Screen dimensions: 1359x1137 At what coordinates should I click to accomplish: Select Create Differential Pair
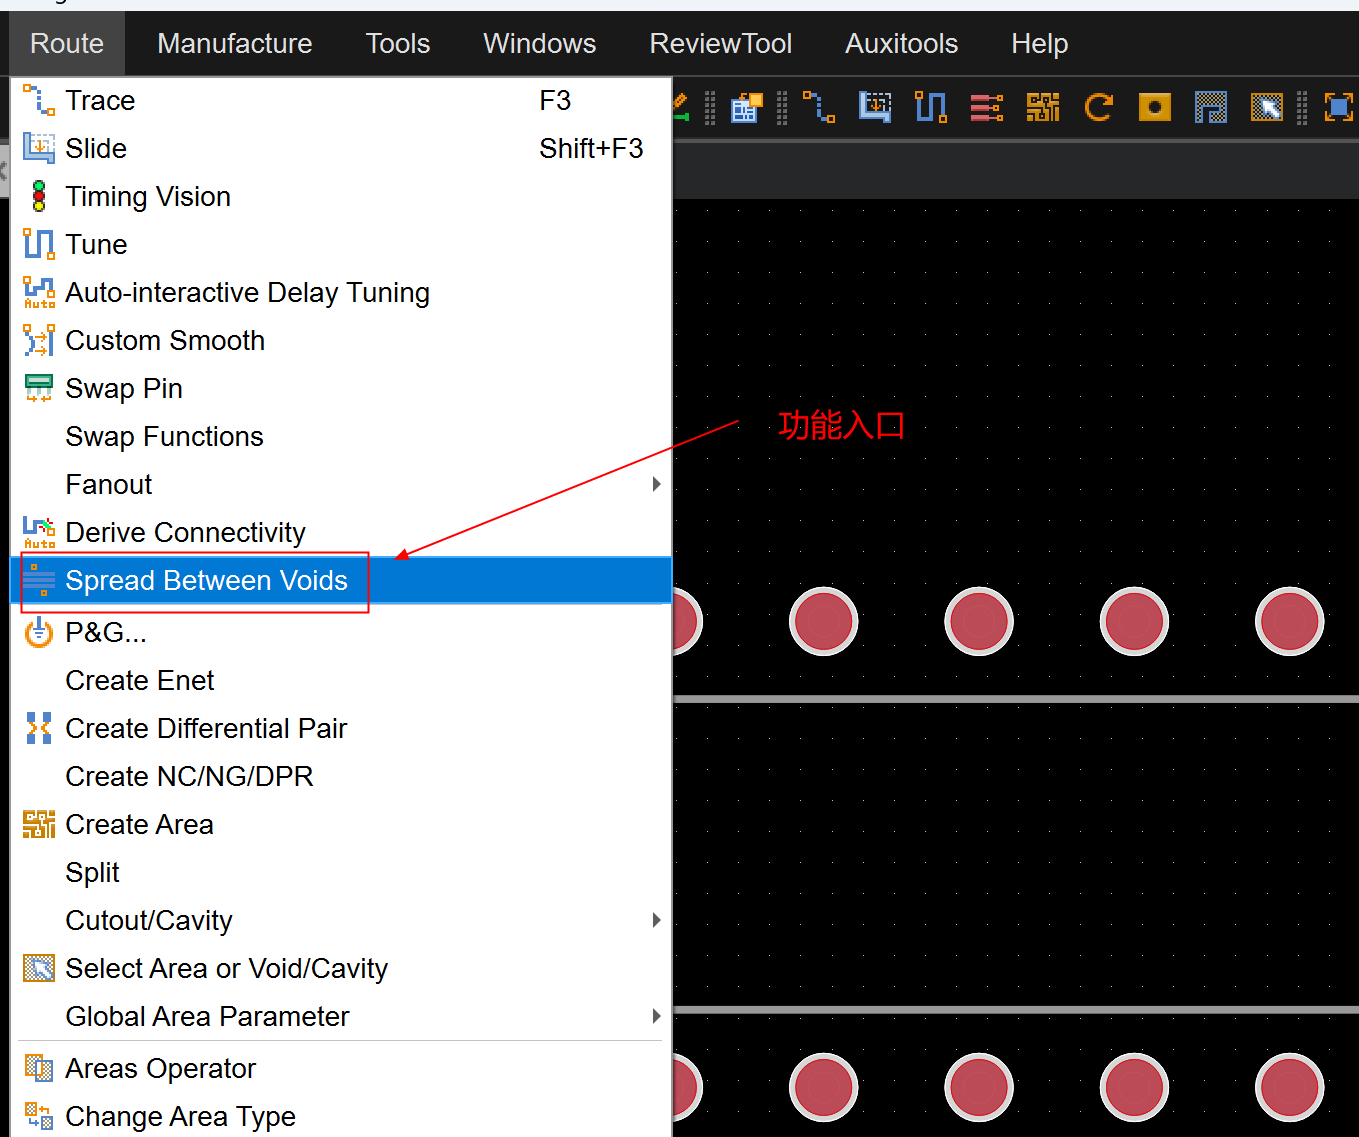tap(206, 729)
